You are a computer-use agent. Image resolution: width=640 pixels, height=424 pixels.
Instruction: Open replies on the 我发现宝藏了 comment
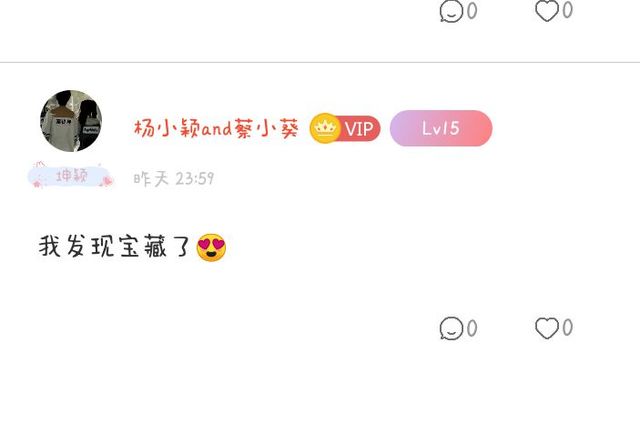(451, 328)
